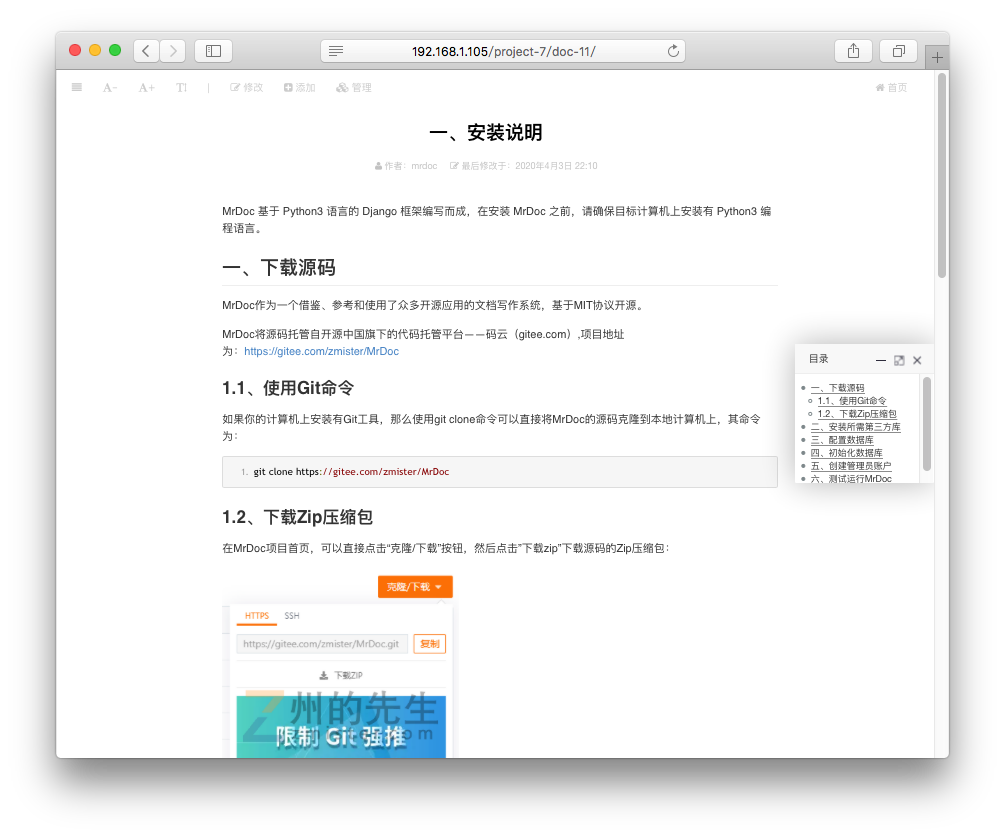Maximize the 目录 contents panel

[899, 360]
